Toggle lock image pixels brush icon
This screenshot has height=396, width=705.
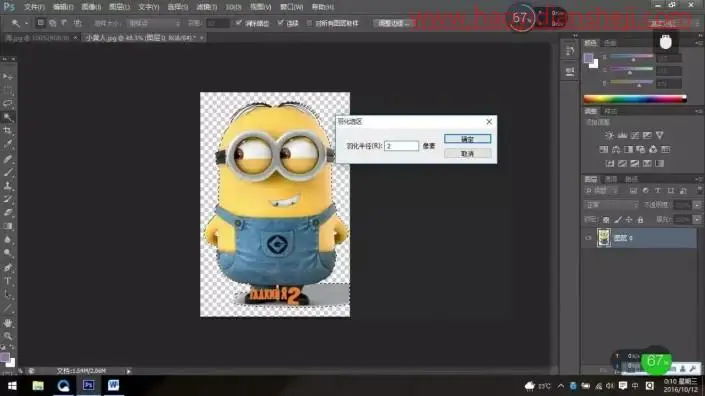click(618, 220)
